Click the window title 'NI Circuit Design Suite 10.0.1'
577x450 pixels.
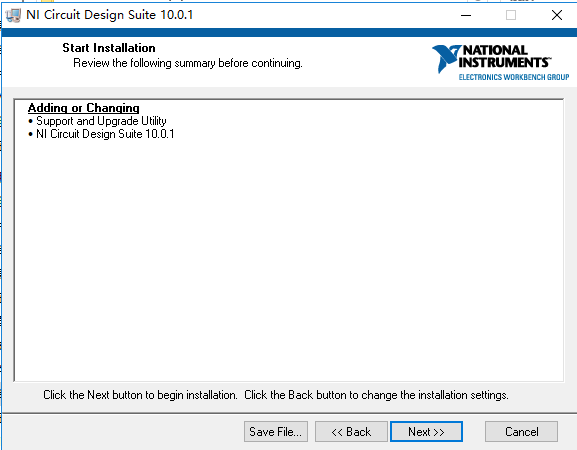pyautogui.click(x=110, y=15)
